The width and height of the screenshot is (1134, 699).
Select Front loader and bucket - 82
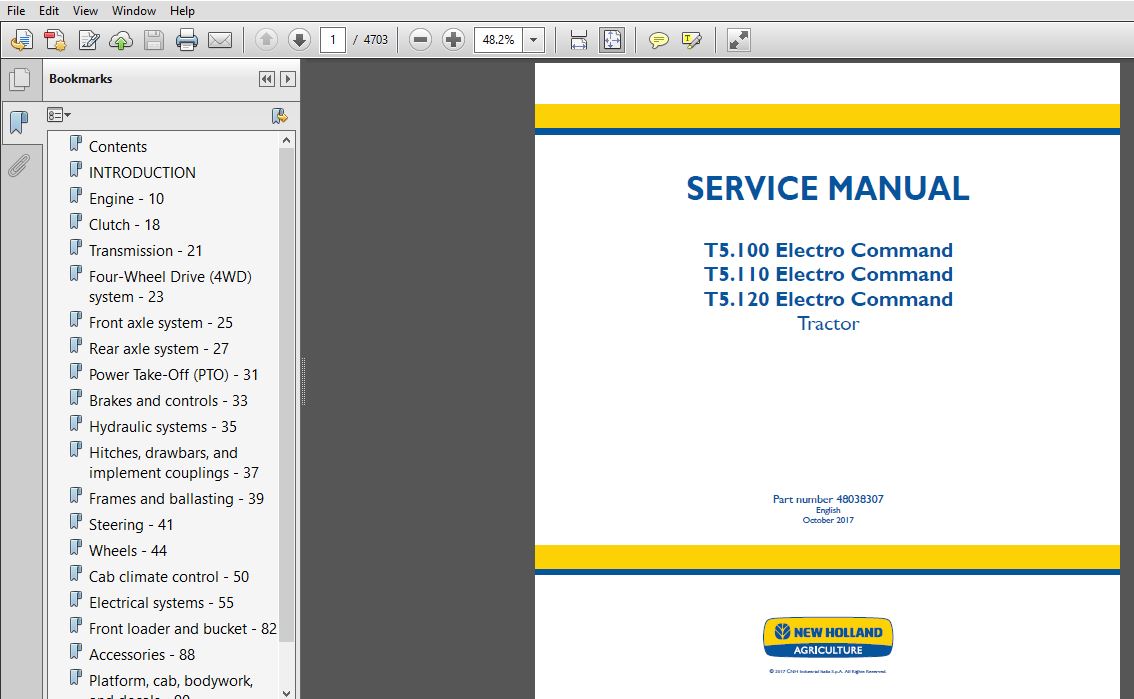click(x=183, y=629)
